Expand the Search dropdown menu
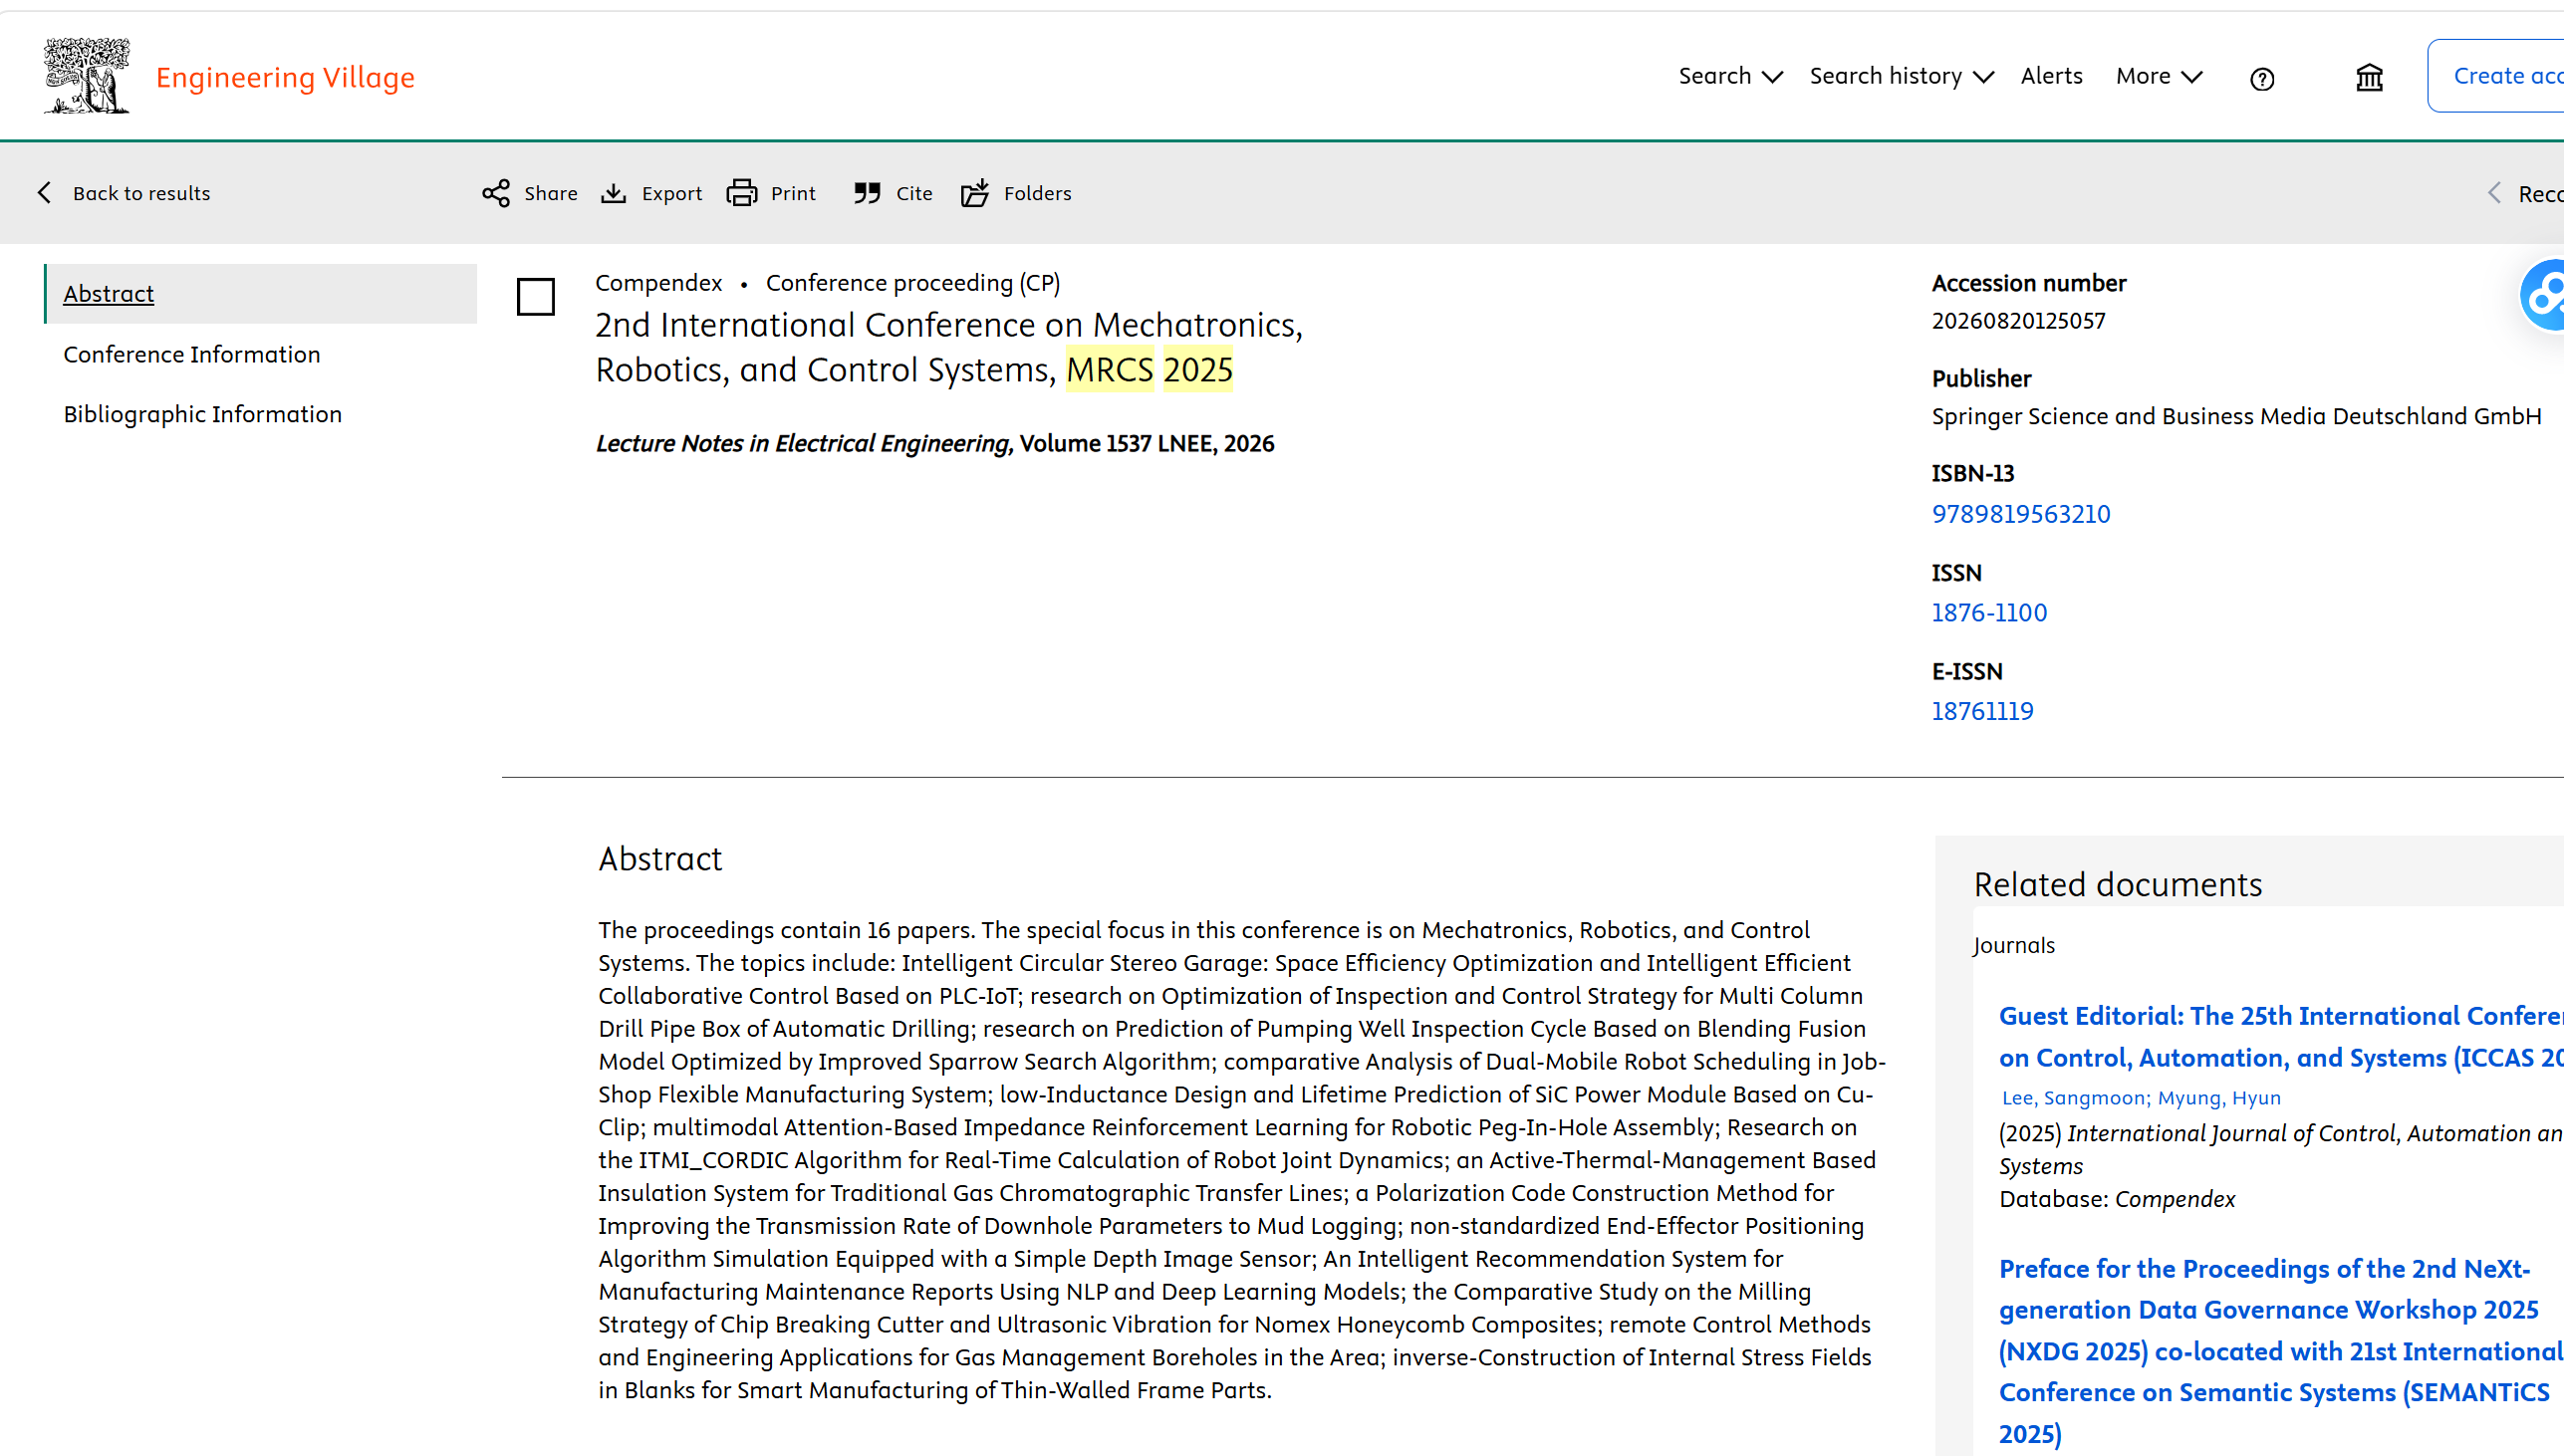 (1730, 76)
